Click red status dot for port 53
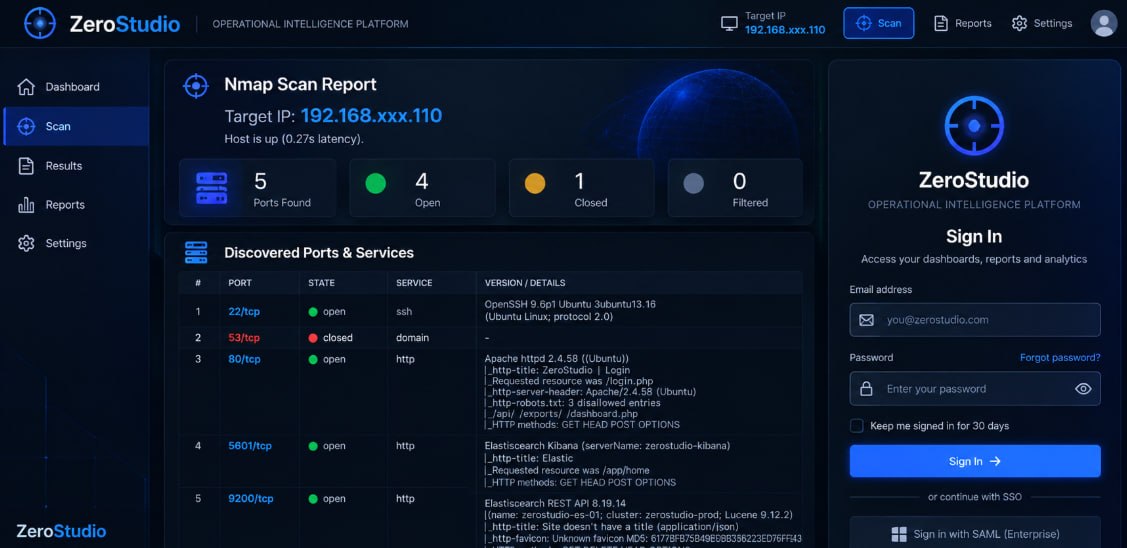This screenshot has width=1127, height=548. [x=313, y=338]
